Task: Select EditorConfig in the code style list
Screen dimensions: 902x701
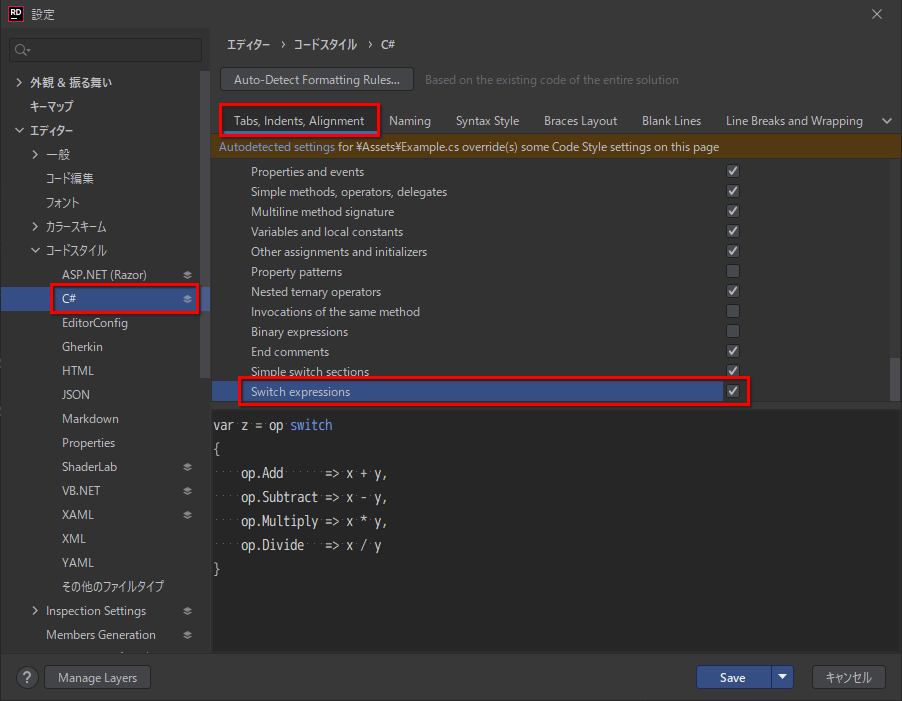Action: pyautogui.click(x=95, y=323)
